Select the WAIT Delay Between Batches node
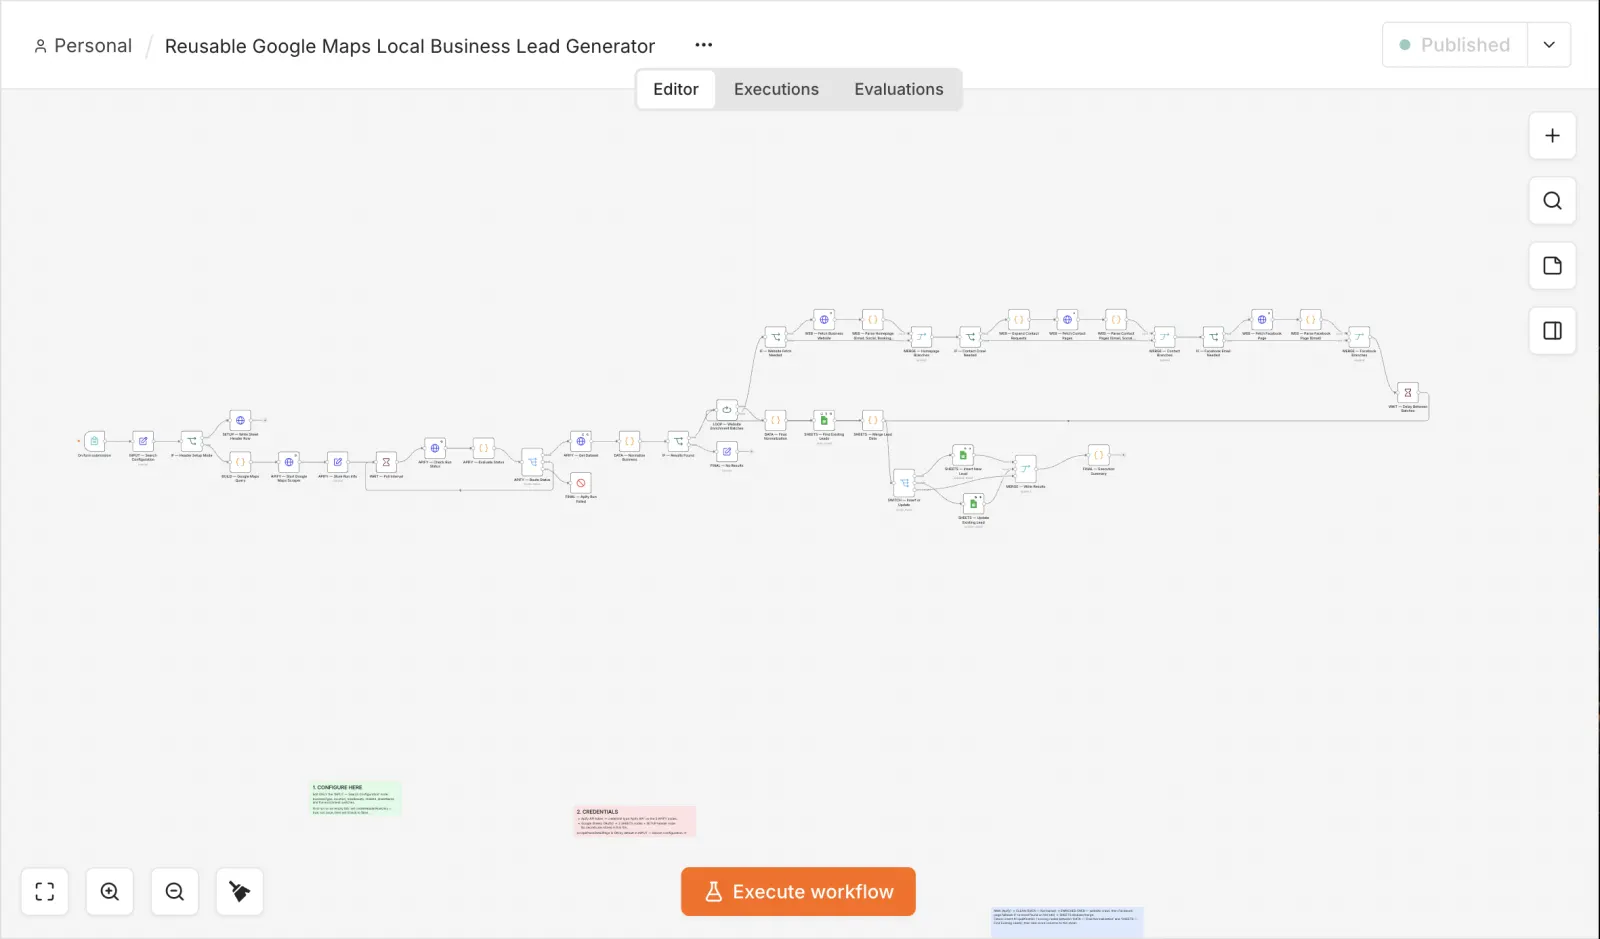1600x939 pixels. click(x=1408, y=392)
